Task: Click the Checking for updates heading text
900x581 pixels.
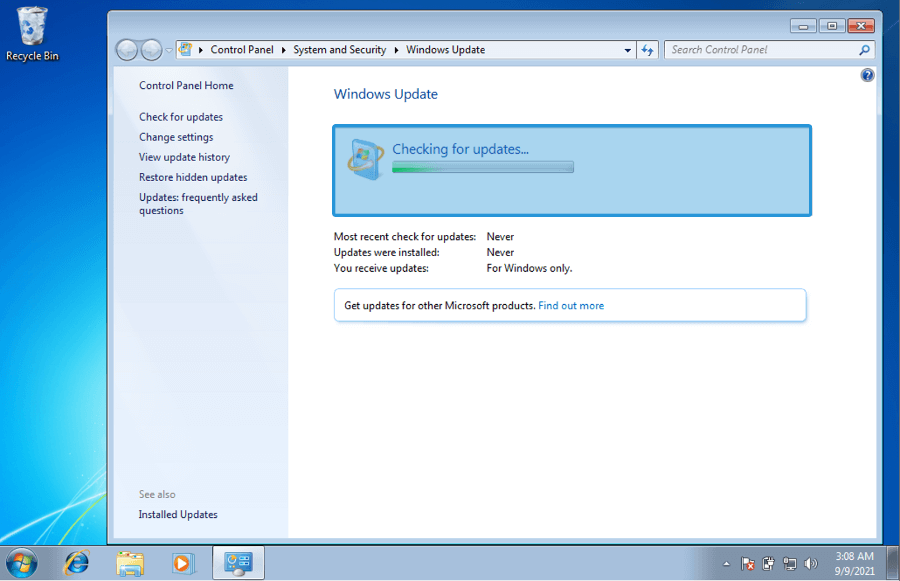Action: click(460, 149)
